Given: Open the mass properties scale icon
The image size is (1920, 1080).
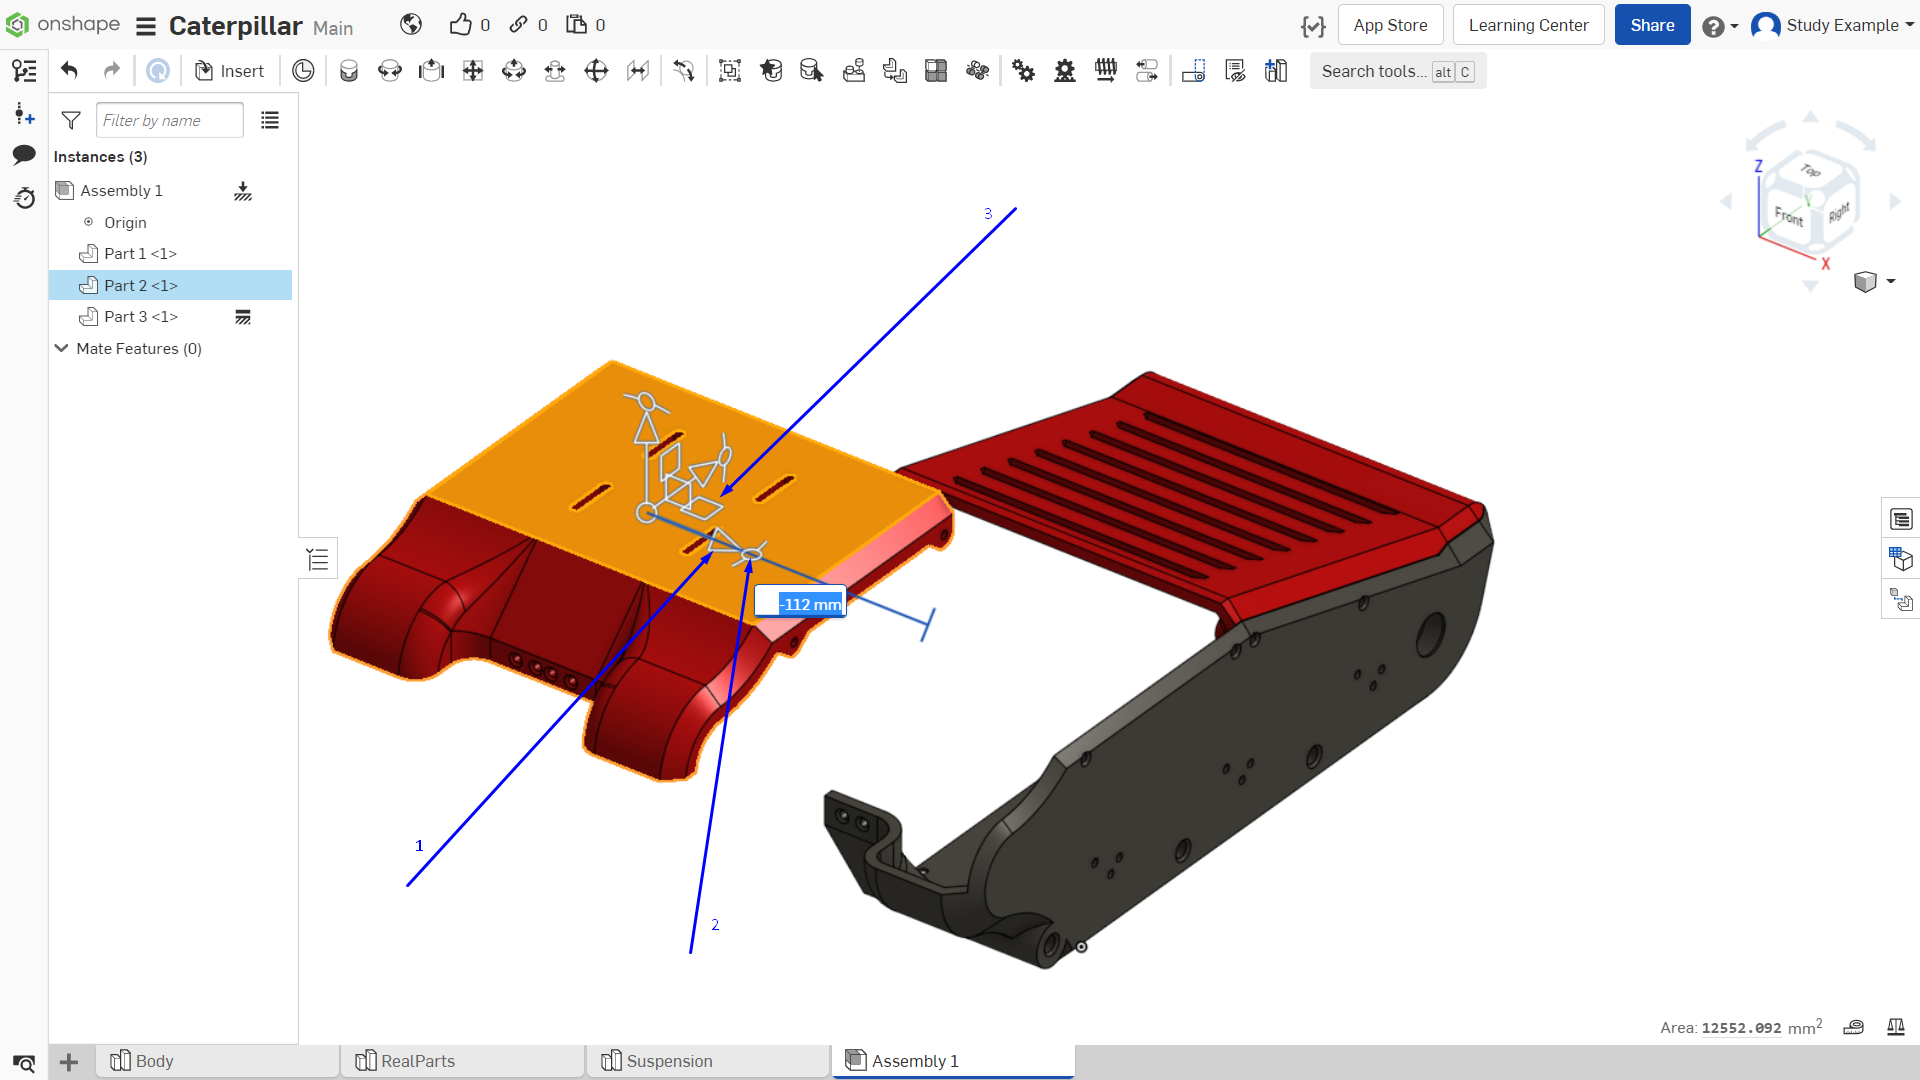Looking at the screenshot, I should coord(1895,1027).
